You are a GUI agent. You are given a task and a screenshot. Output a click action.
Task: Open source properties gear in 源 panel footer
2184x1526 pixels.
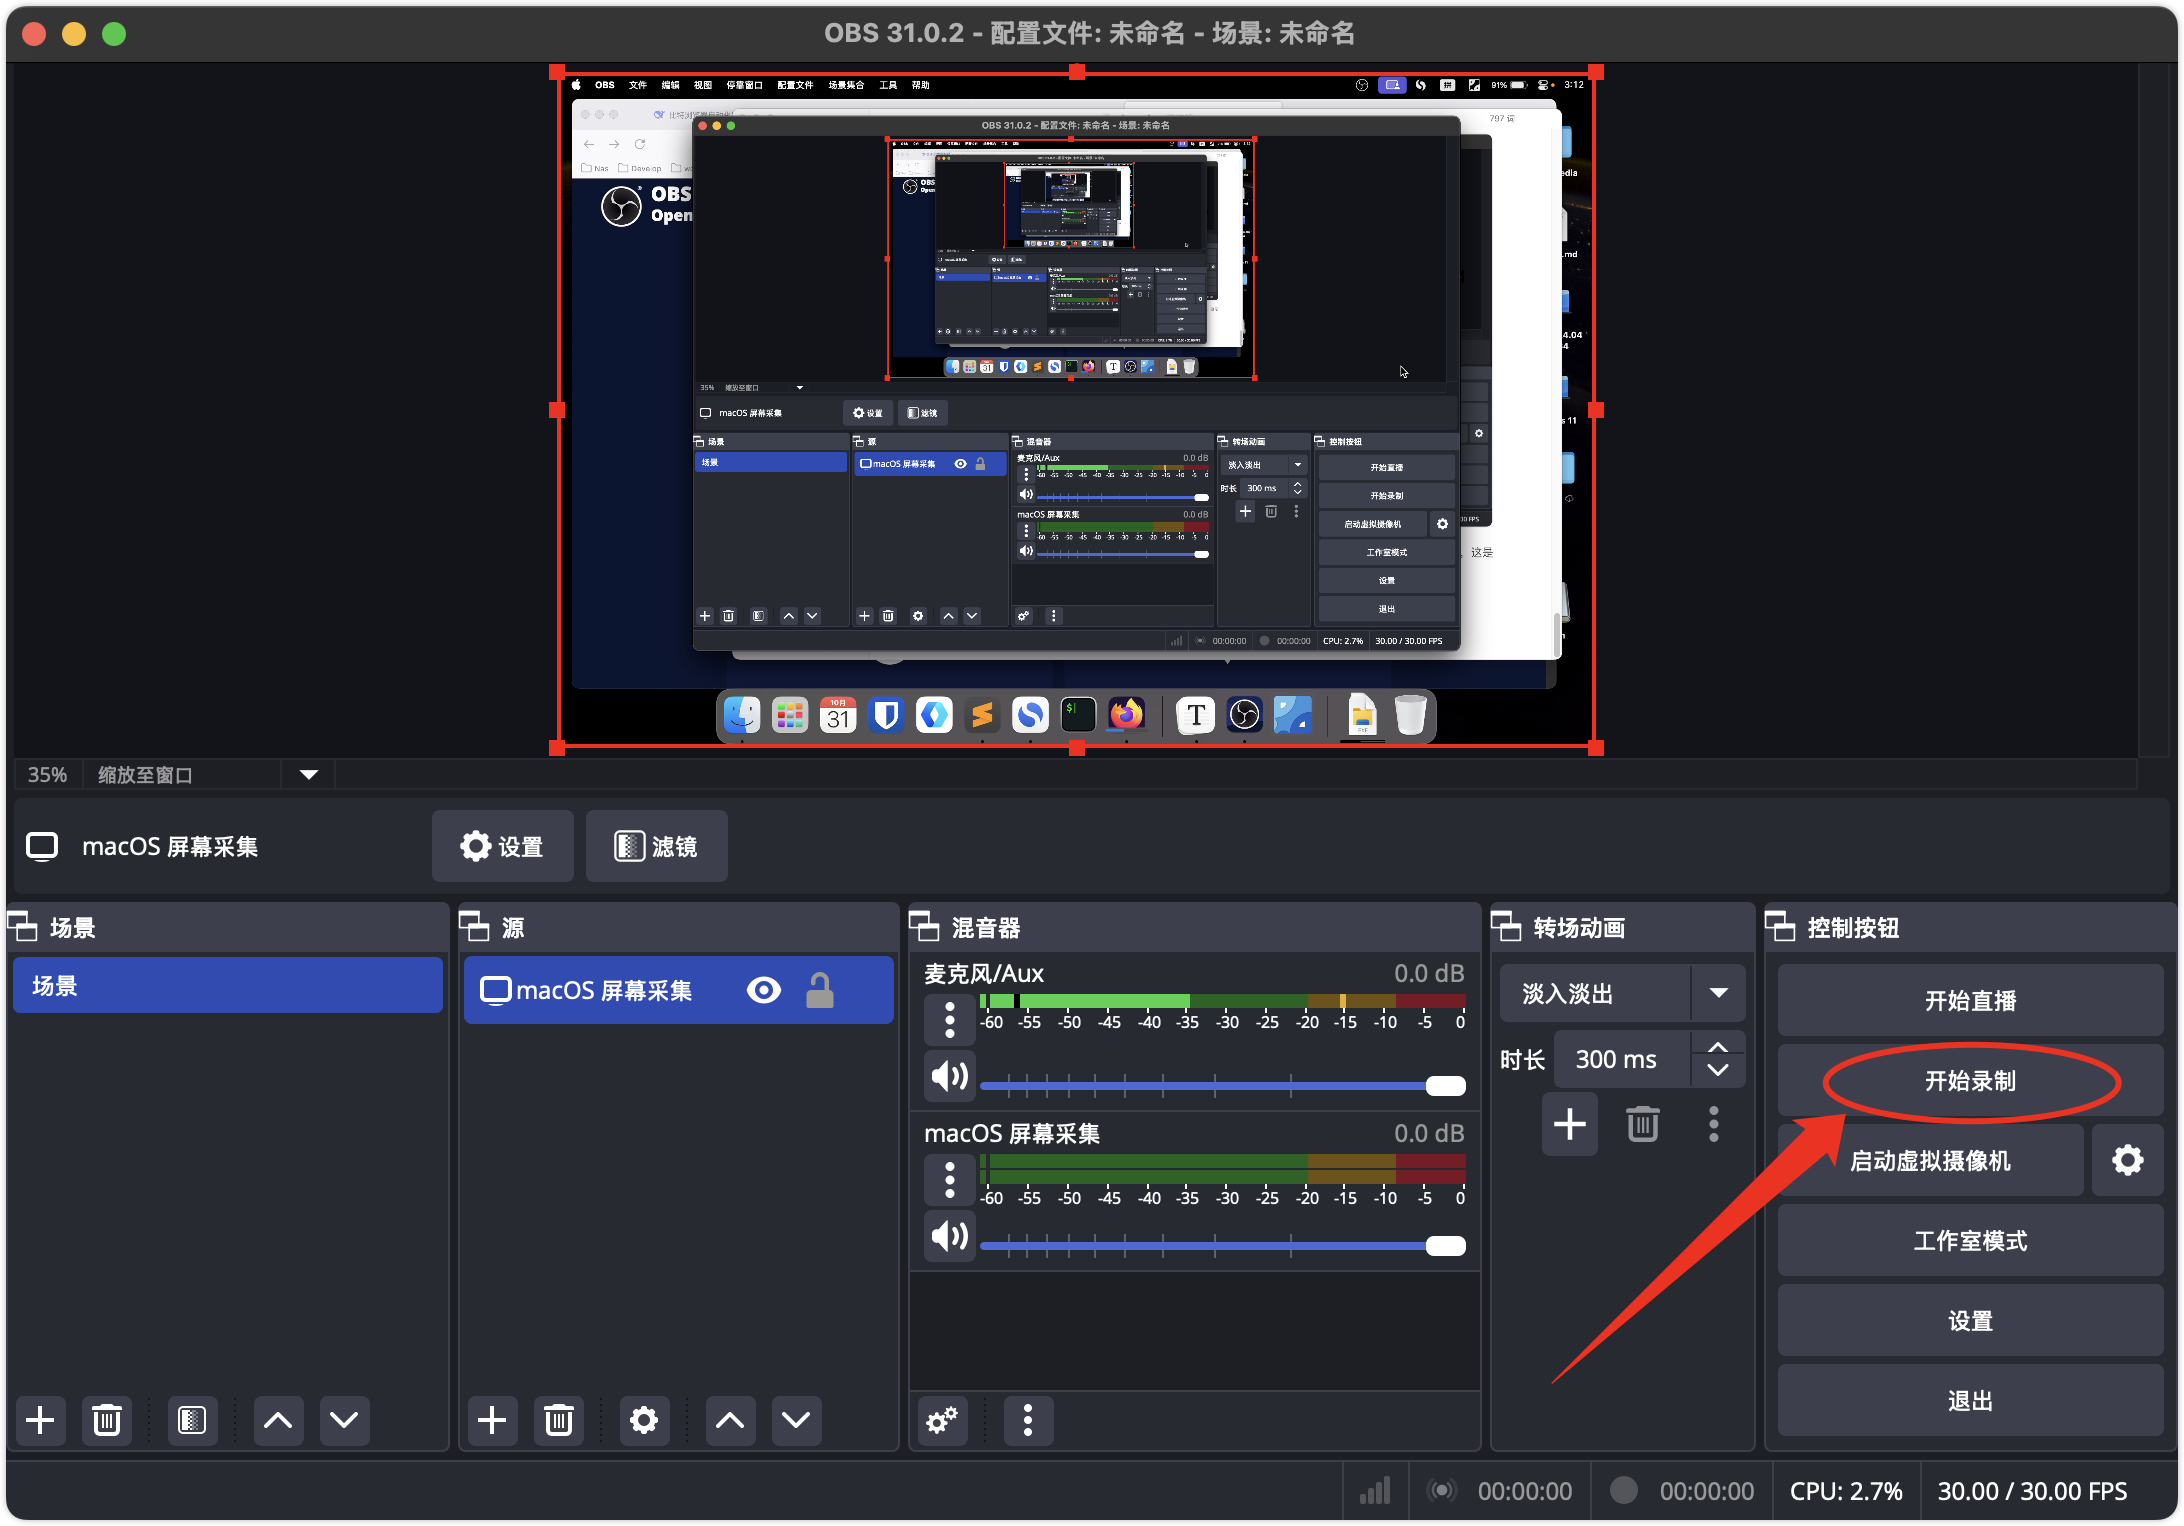point(644,1420)
